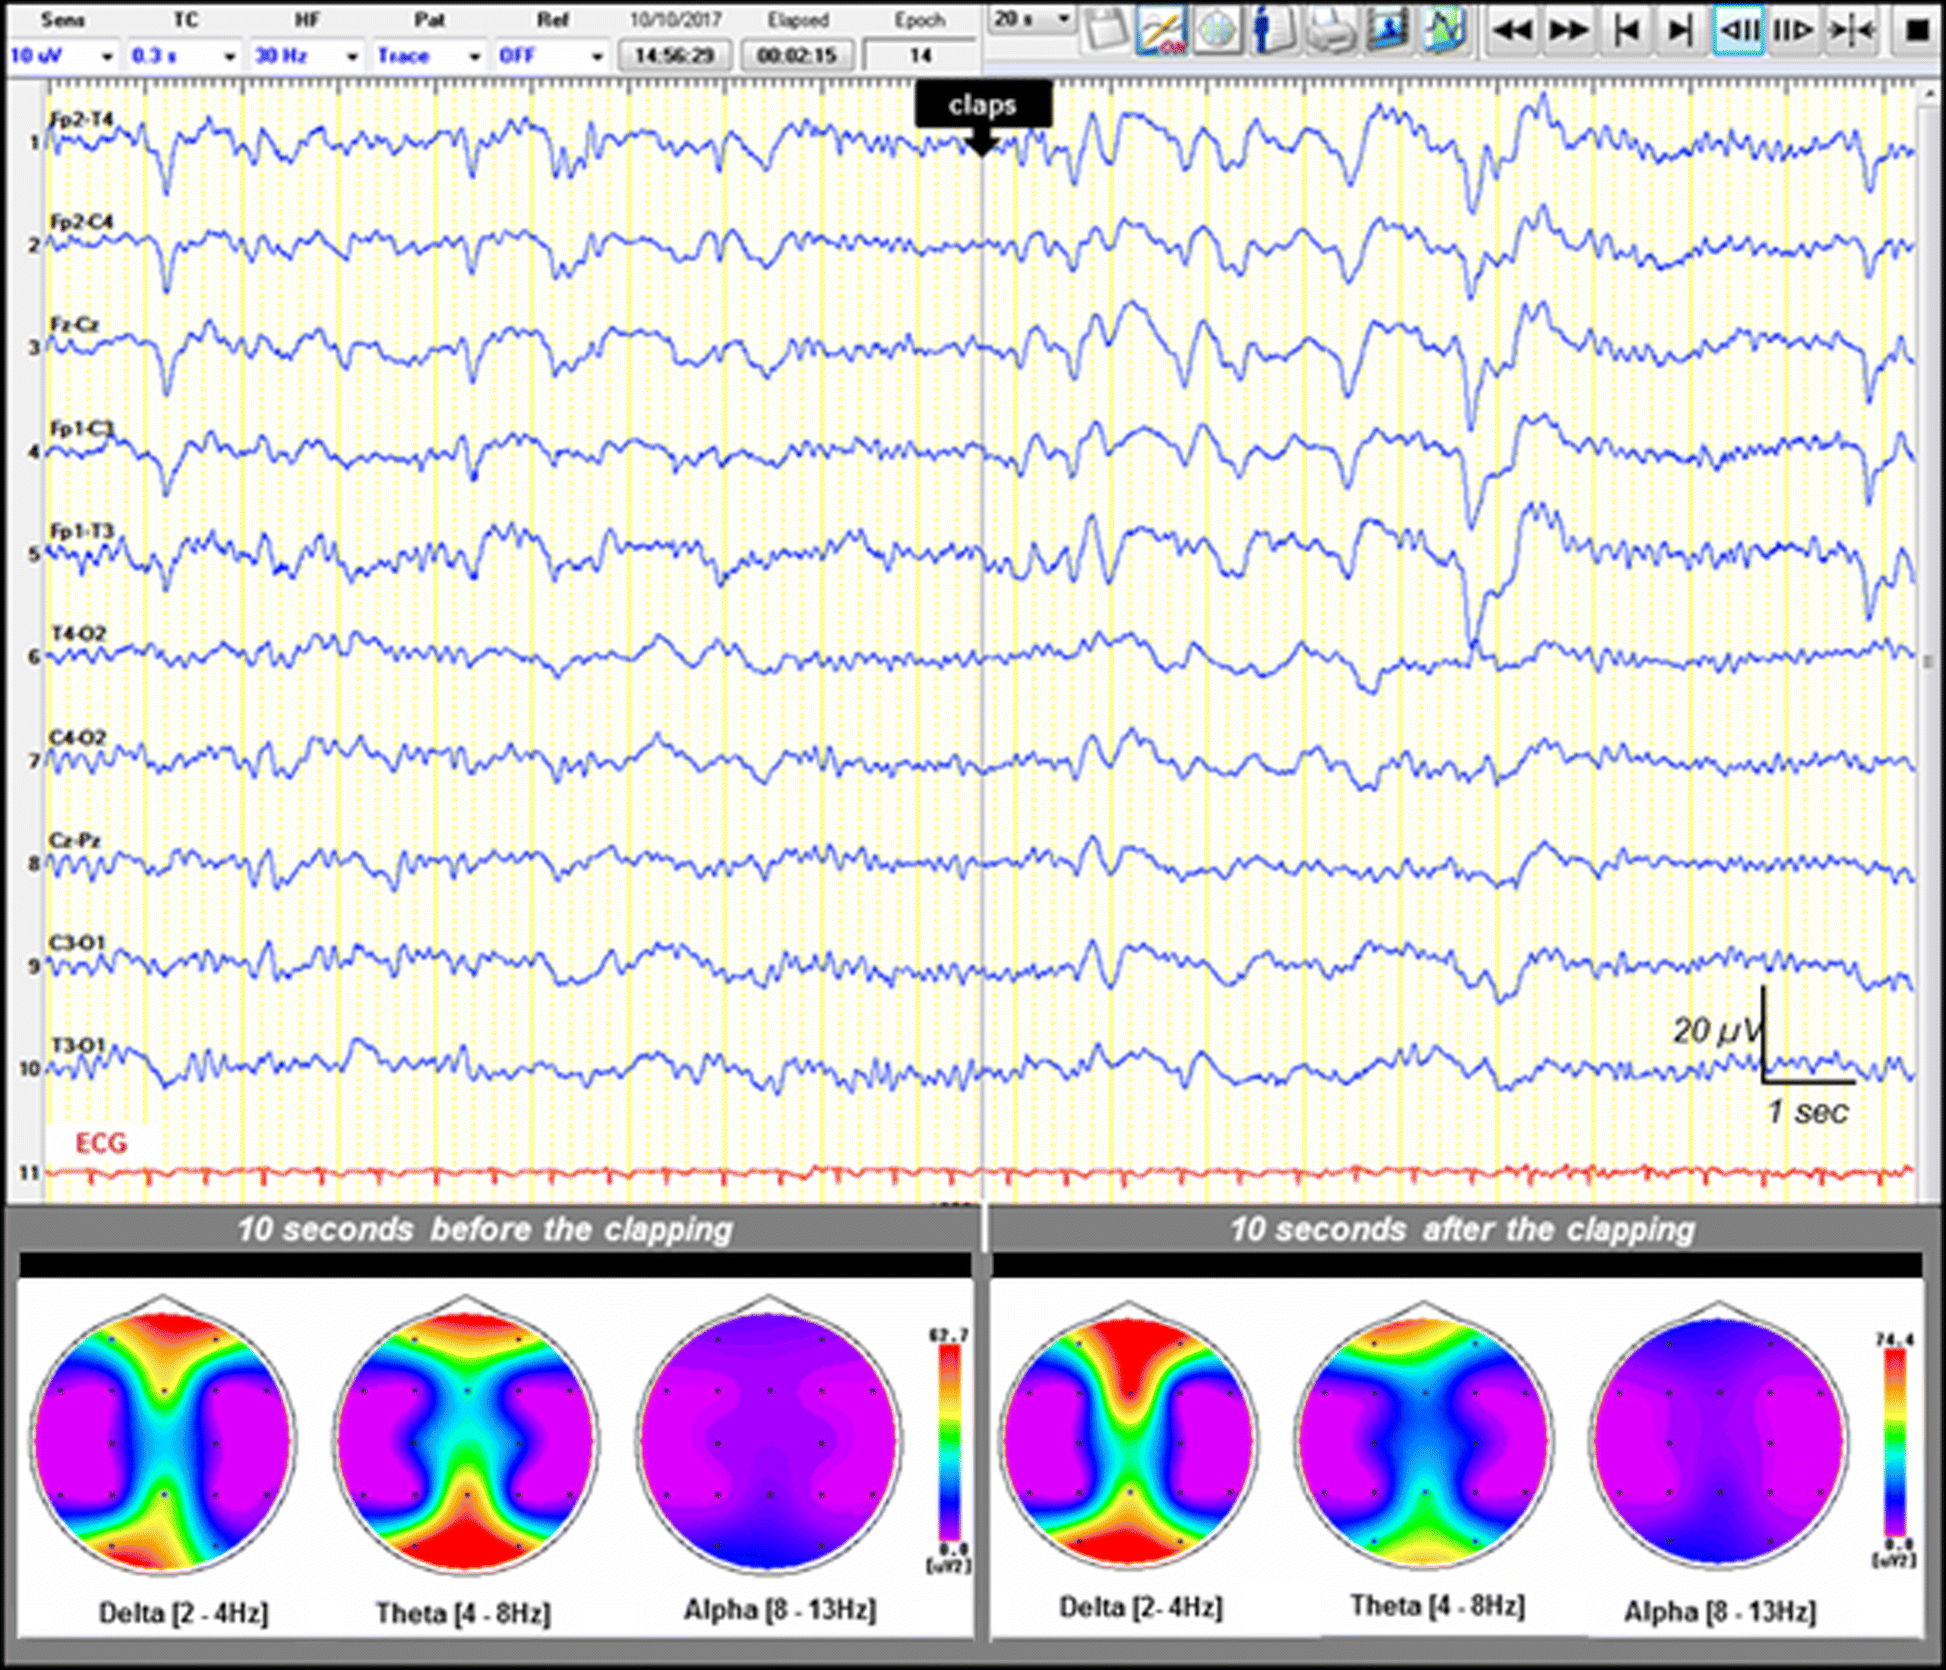1946x1670 pixels.
Task: Click the 14:56:29 time field
Action: (674, 55)
